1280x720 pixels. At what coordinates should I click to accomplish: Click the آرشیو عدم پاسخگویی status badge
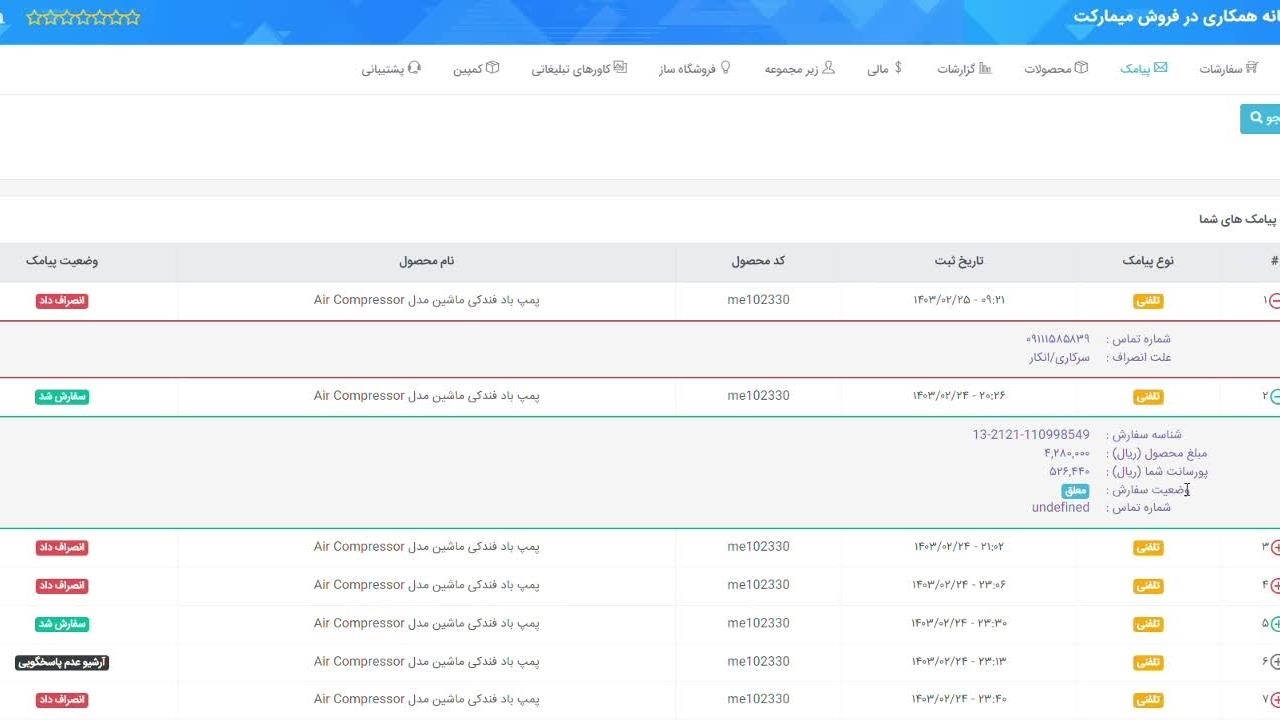[x=62, y=662]
